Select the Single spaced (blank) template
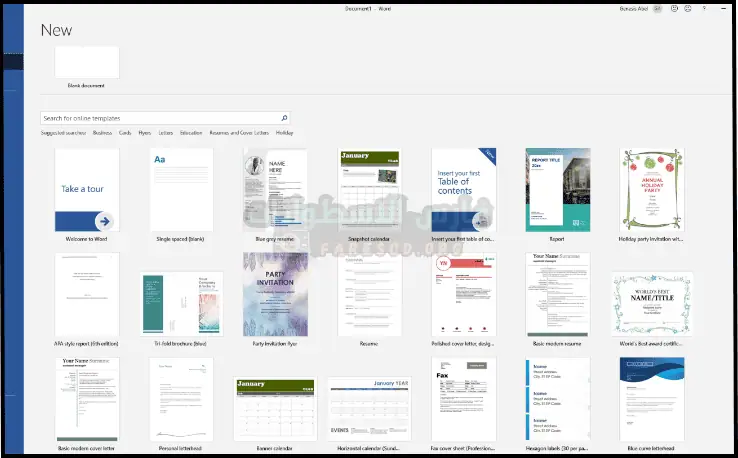The image size is (738, 458). coord(181,190)
